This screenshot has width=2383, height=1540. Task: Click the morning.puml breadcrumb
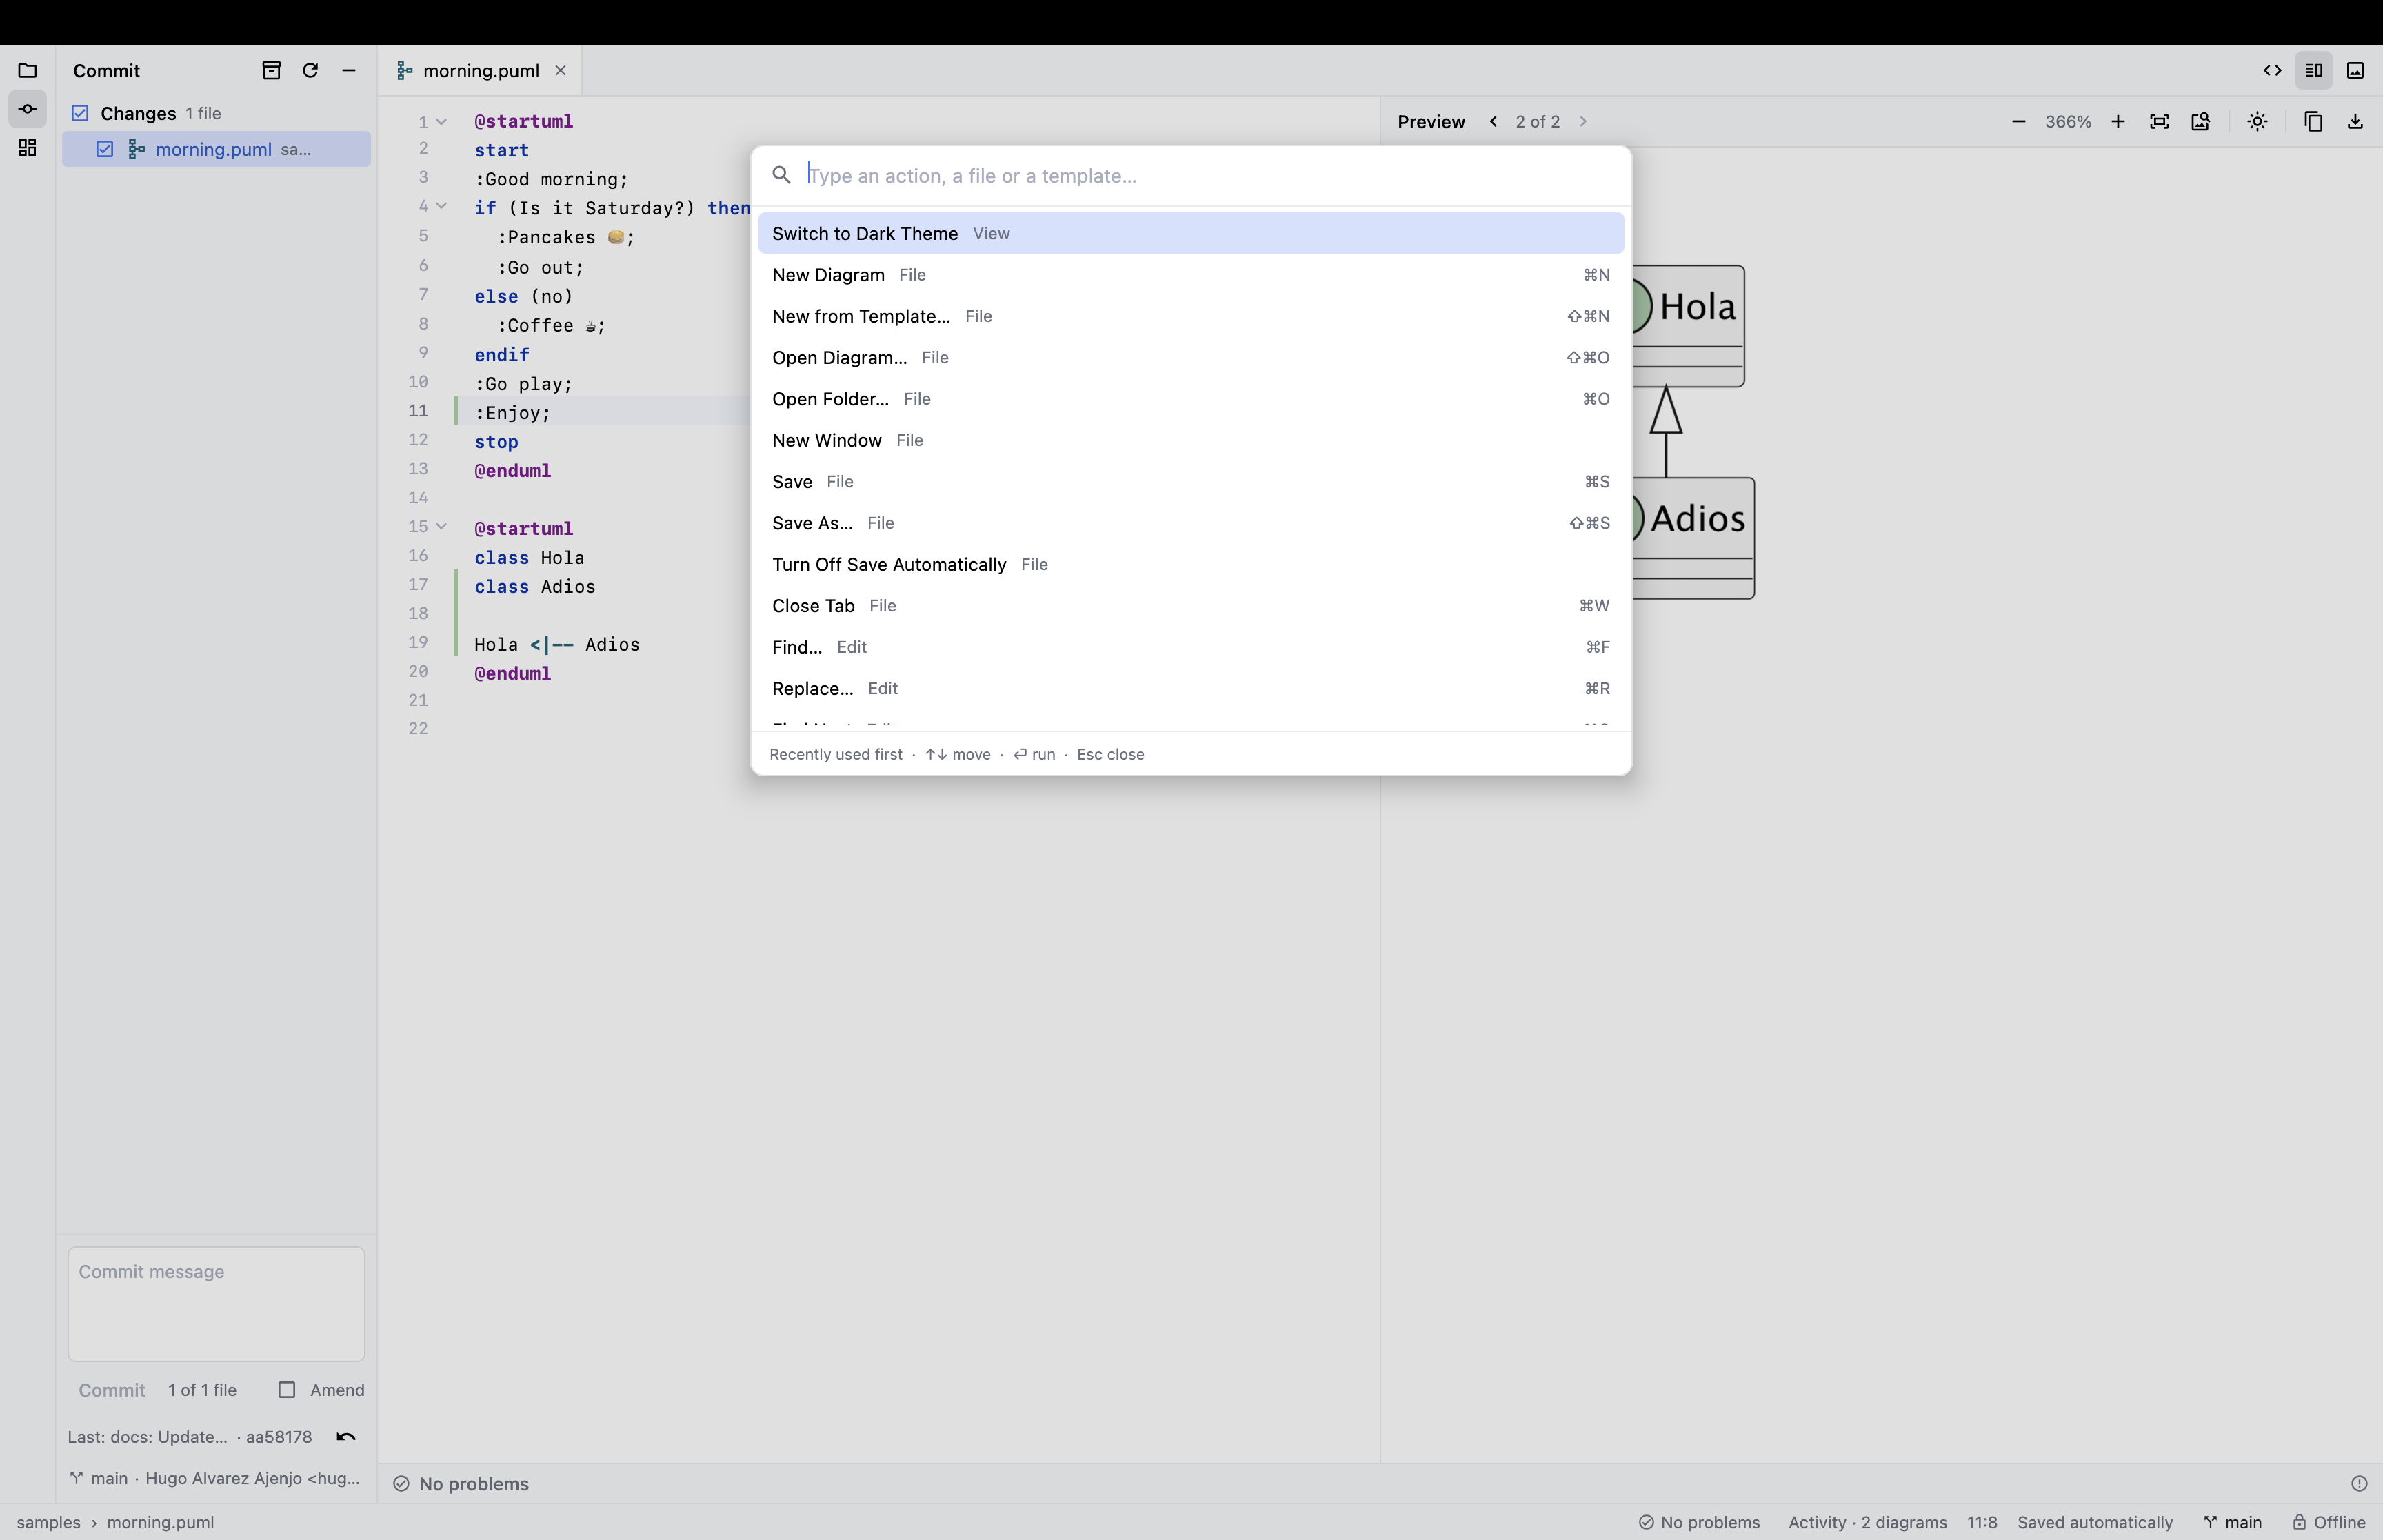tap(160, 1522)
